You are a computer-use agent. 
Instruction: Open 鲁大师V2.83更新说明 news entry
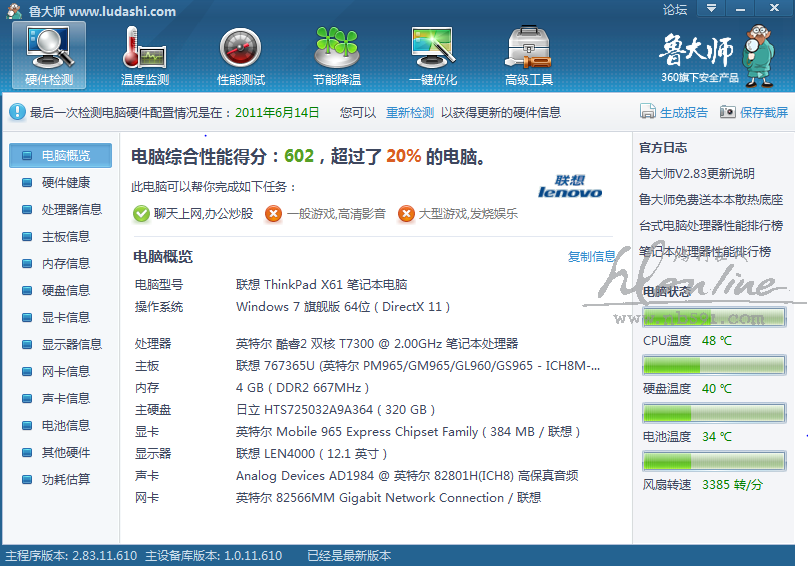tap(697, 174)
